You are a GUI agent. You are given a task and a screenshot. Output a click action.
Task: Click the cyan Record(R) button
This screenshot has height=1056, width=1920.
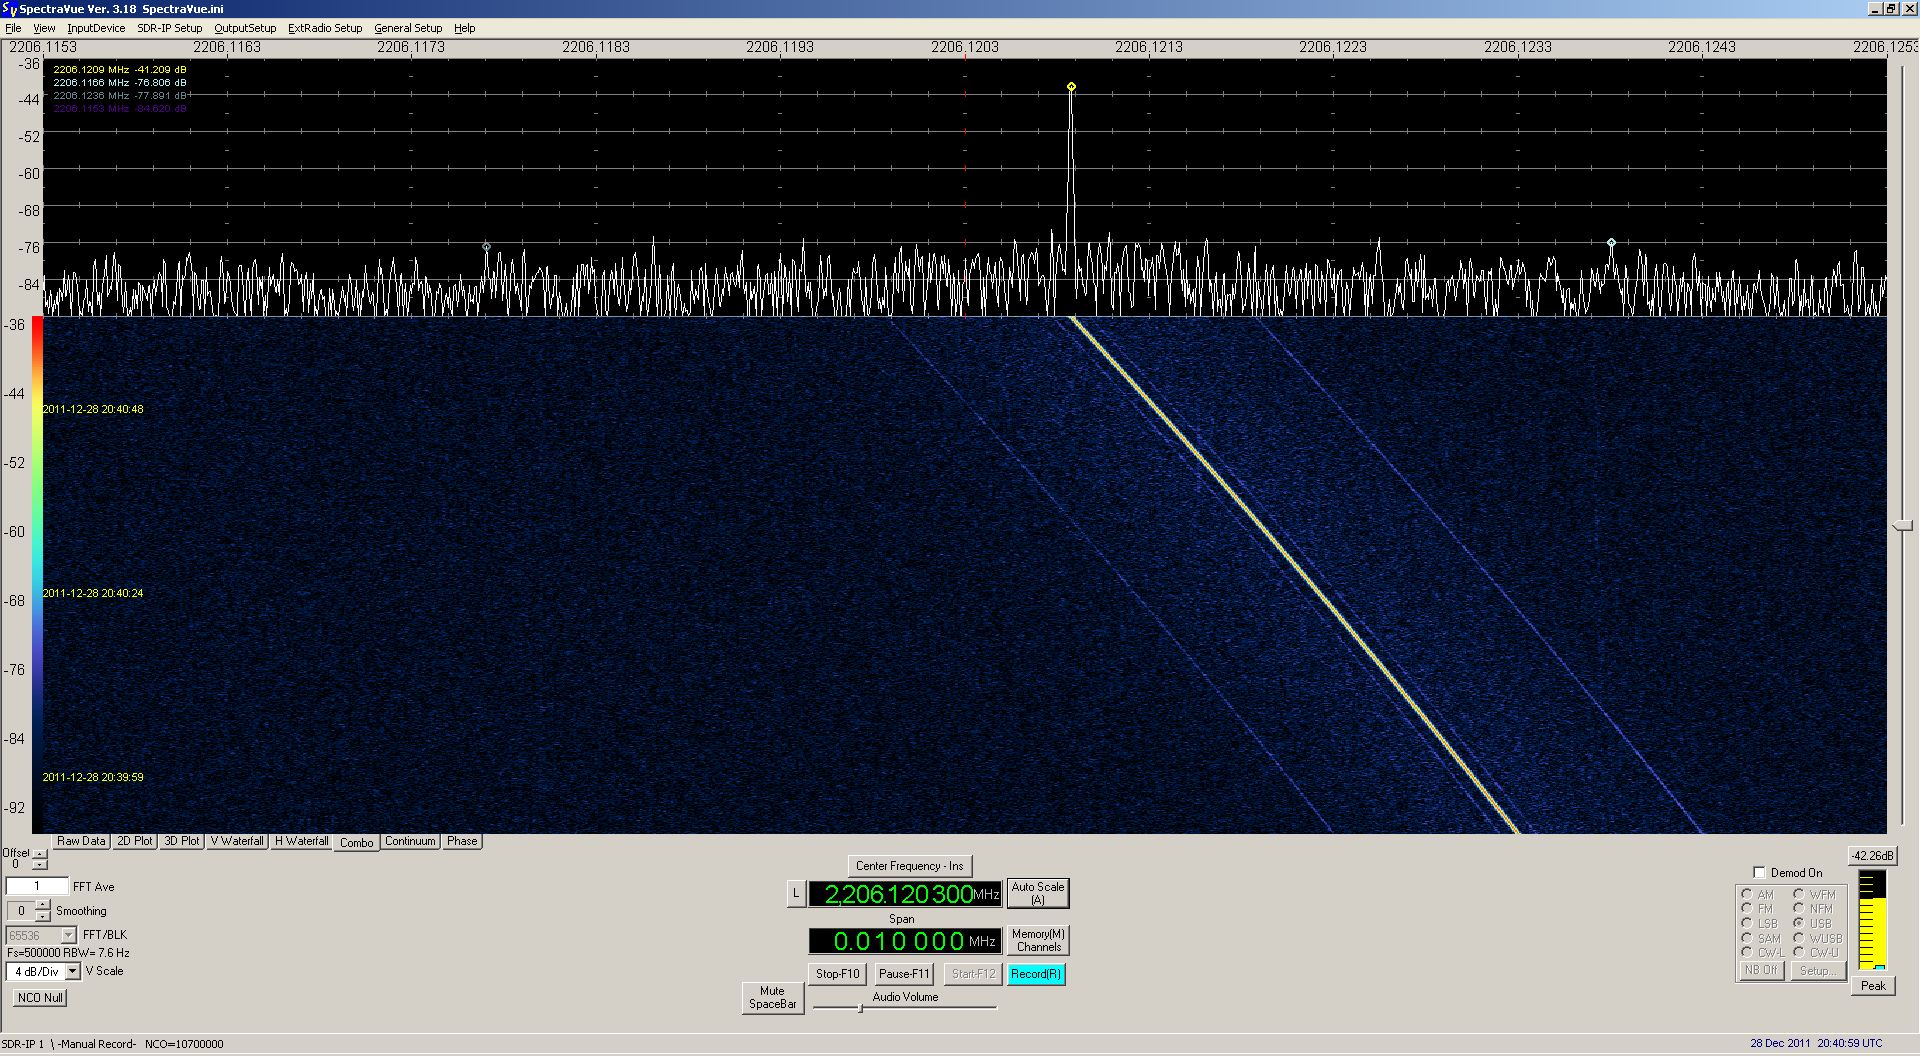click(1035, 974)
